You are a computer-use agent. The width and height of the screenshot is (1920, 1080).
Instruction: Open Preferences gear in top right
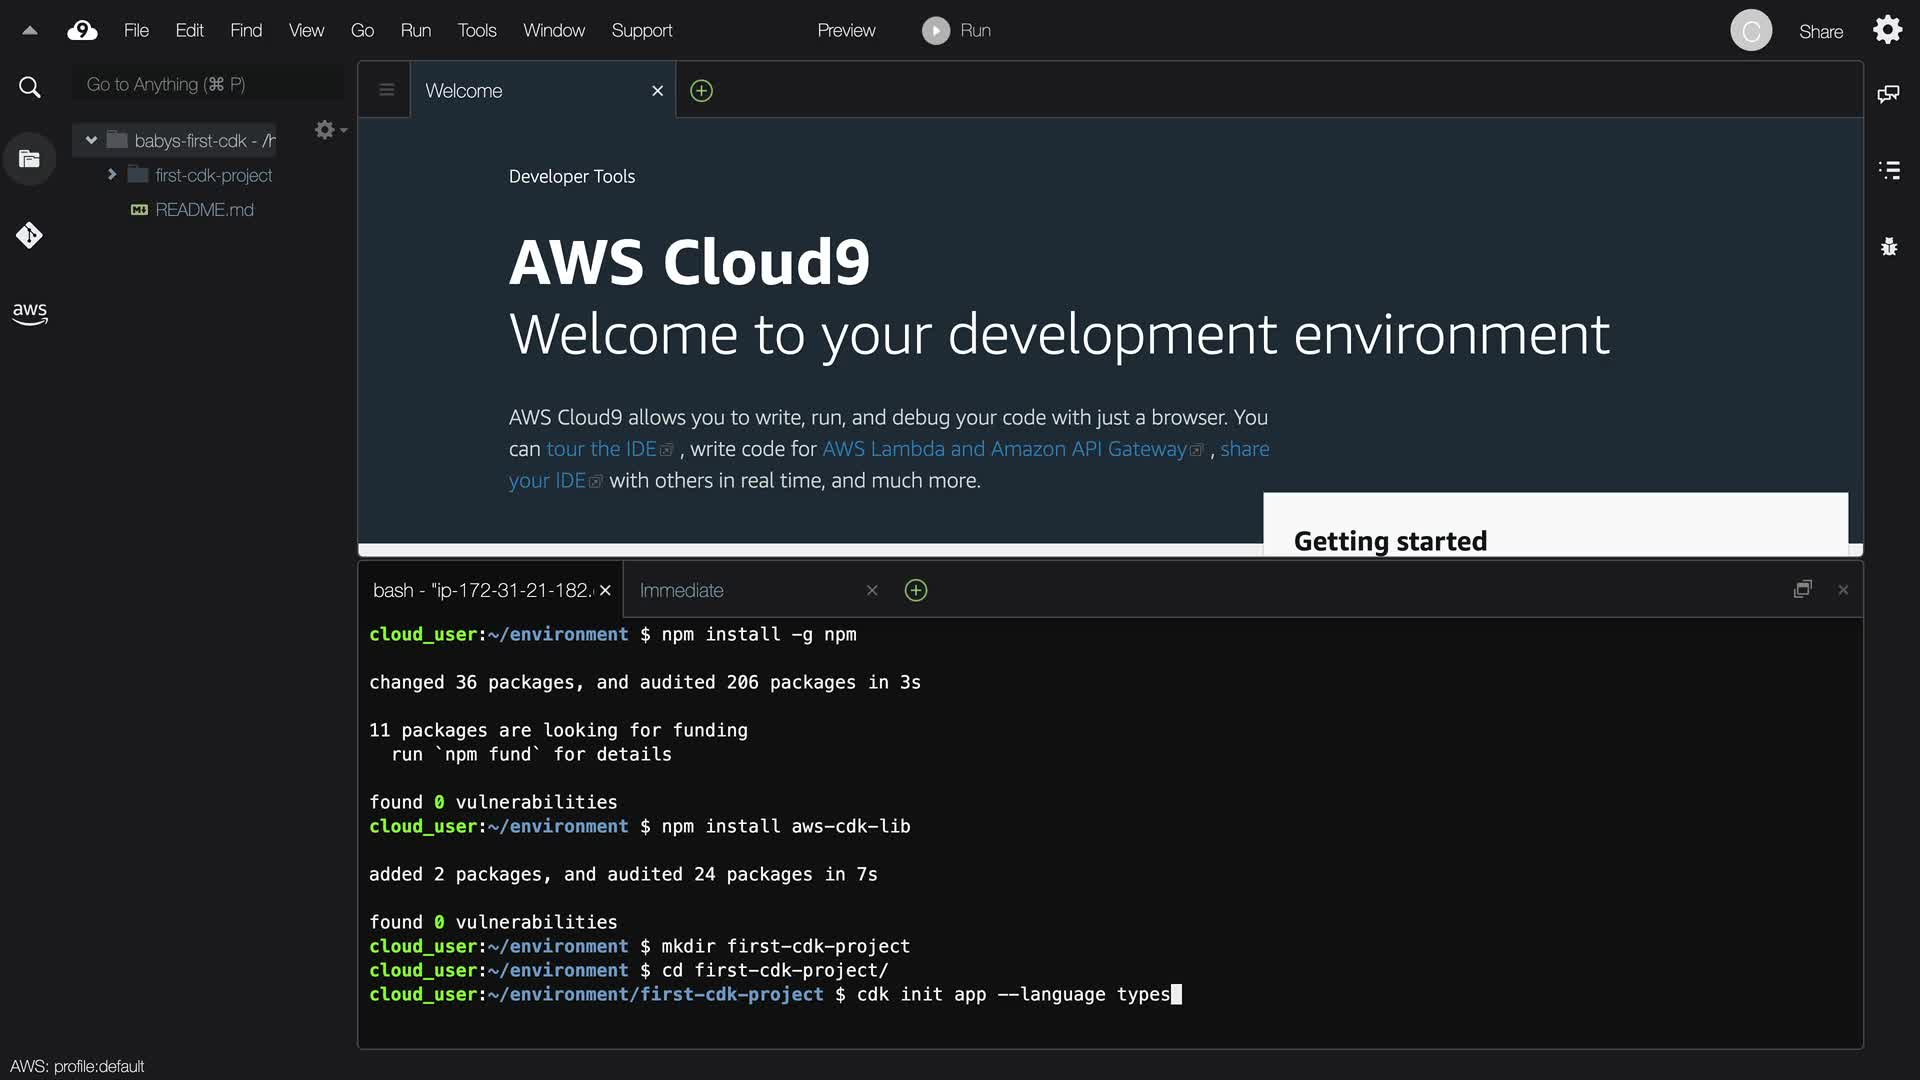coord(1887,30)
